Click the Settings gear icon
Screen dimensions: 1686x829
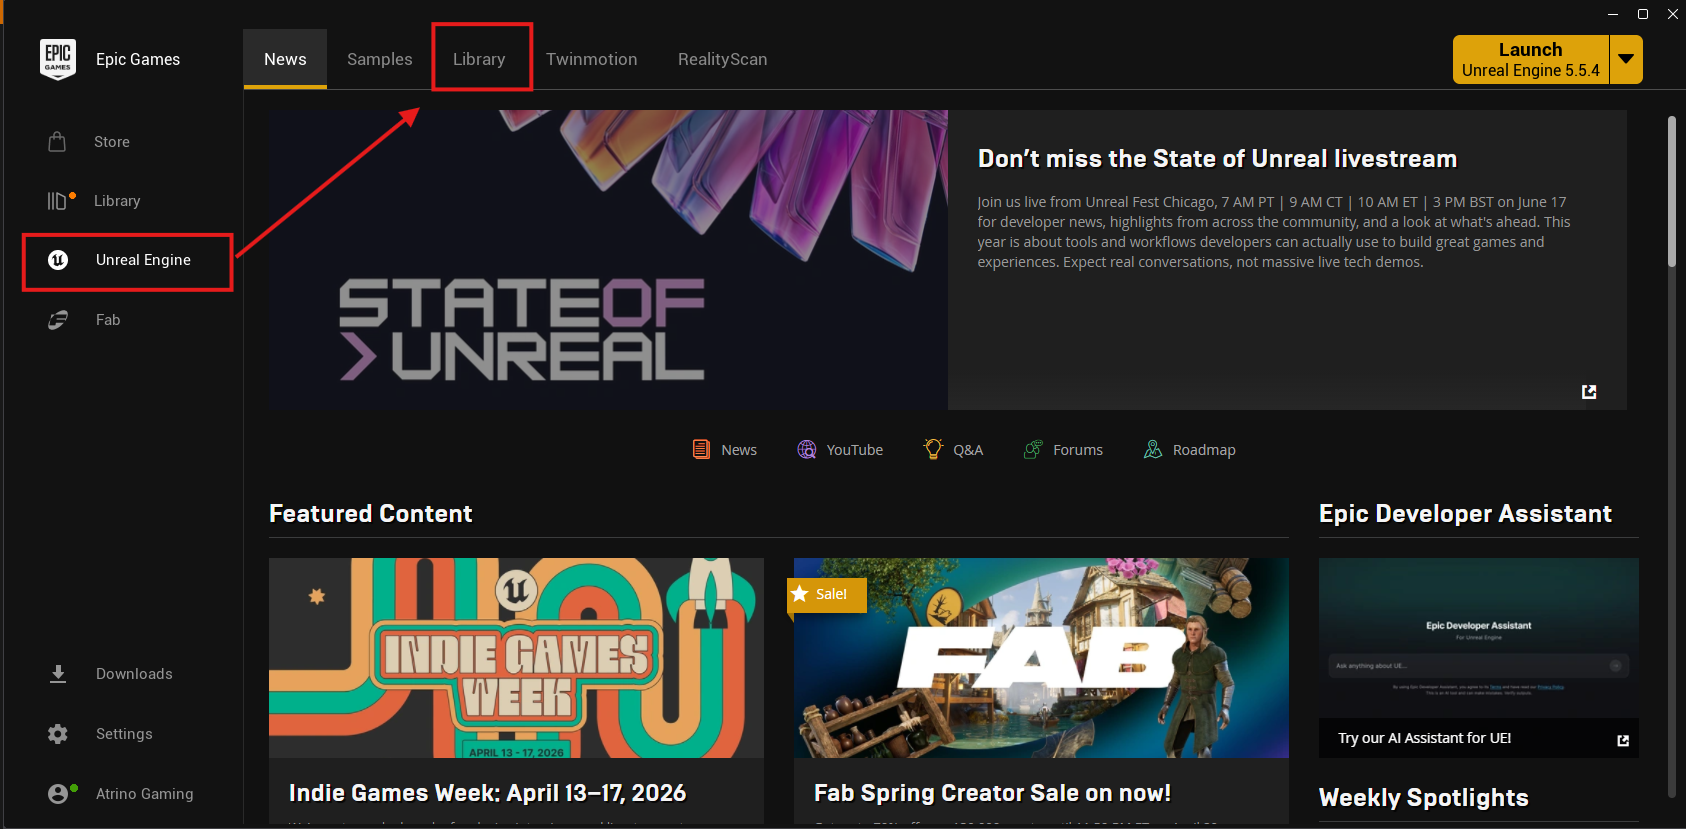(x=58, y=734)
